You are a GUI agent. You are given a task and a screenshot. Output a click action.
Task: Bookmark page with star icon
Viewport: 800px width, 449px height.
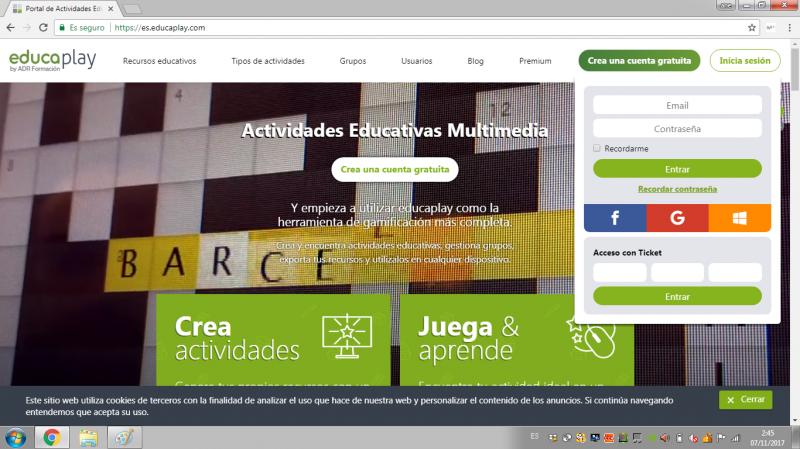(x=752, y=28)
